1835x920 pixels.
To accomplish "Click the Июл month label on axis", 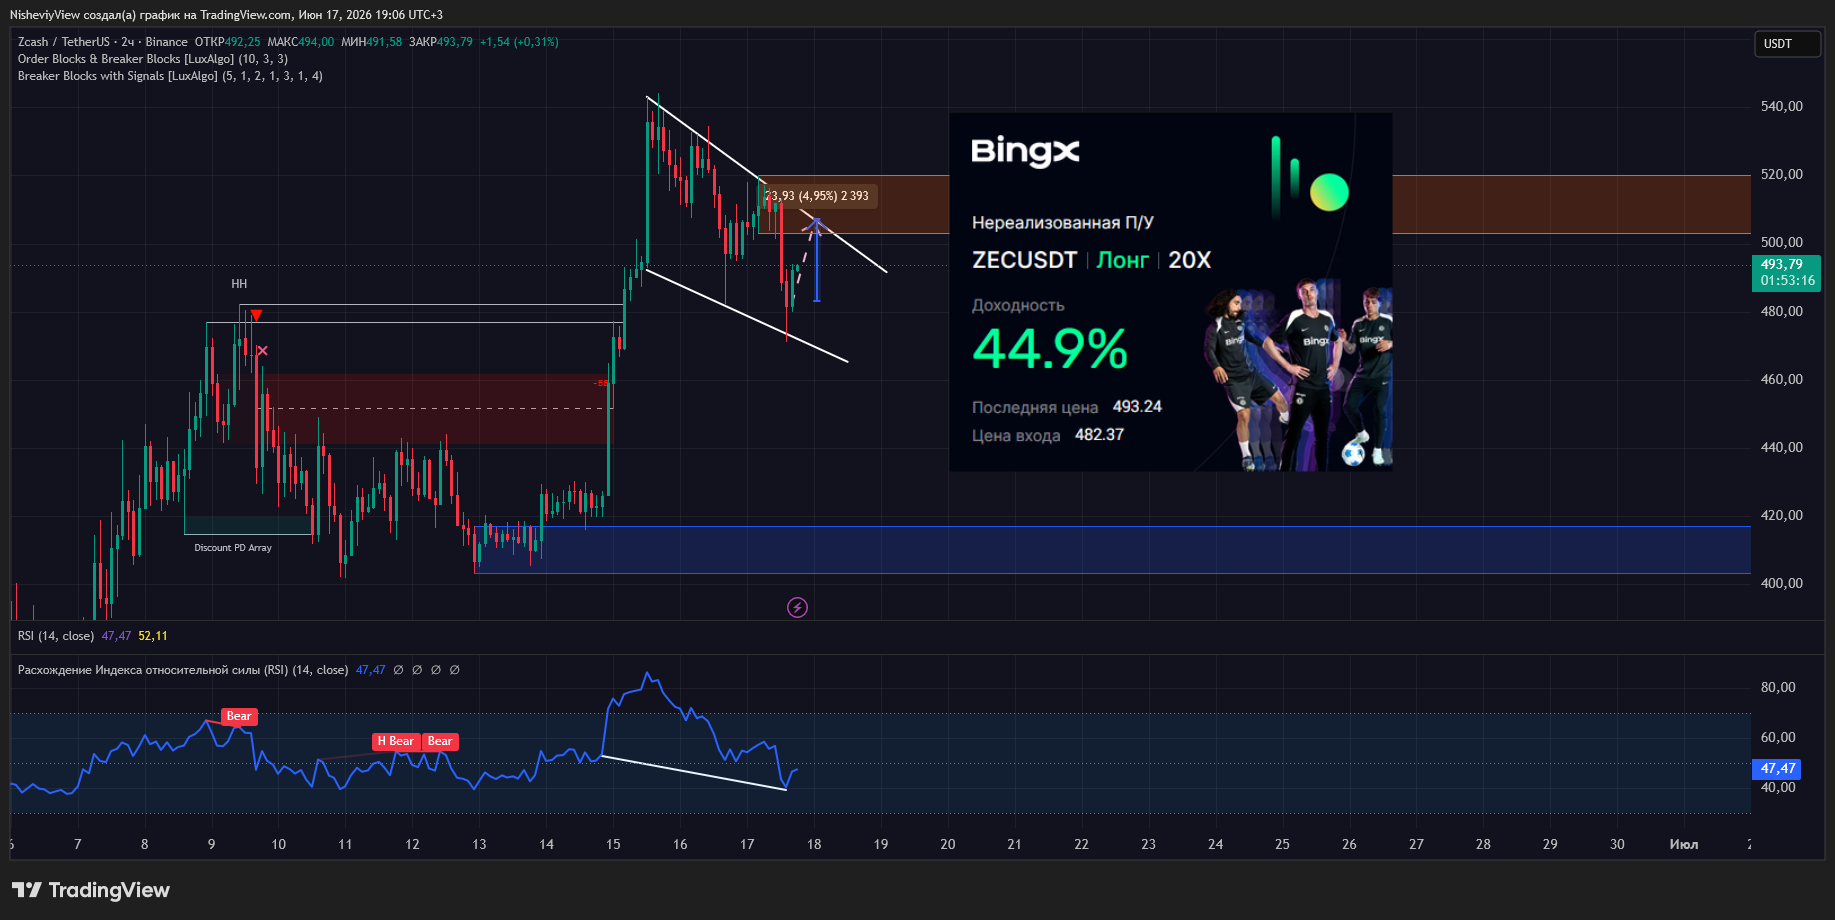I will pos(1684,844).
